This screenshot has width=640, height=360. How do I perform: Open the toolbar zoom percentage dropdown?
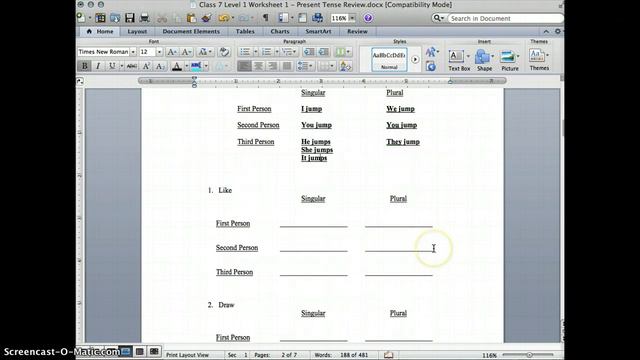[x=352, y=18]
